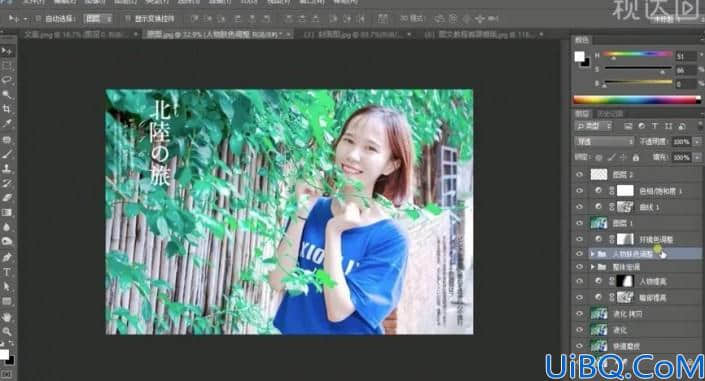The width and height of the screenshot is (705, 381).
Task: Select the Horizontal Type tool
Action: click(7, 272)
